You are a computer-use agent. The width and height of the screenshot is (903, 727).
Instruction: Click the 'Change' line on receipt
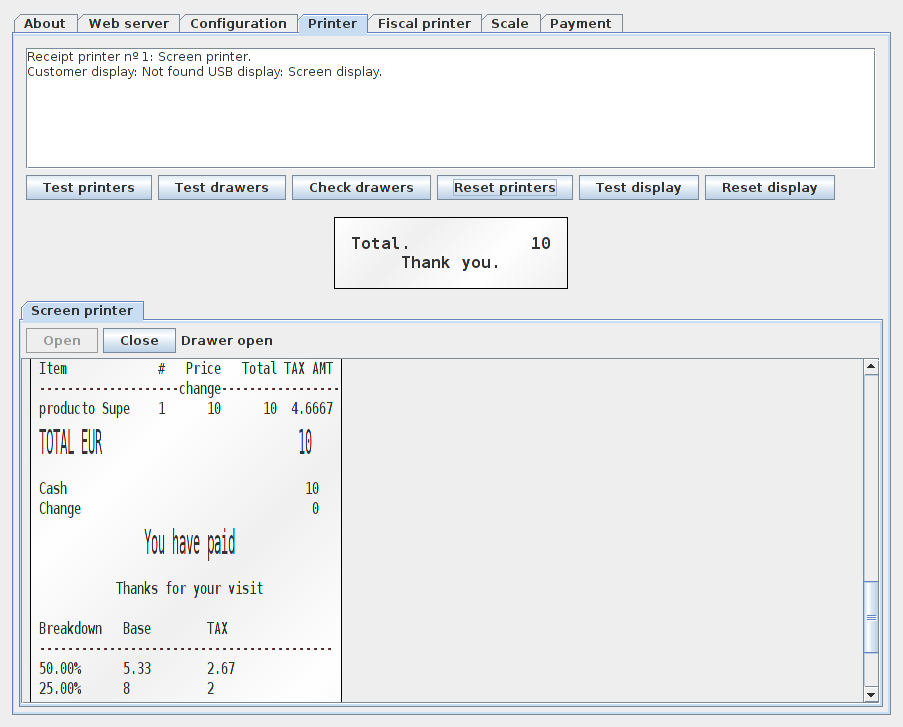[179, 509]
